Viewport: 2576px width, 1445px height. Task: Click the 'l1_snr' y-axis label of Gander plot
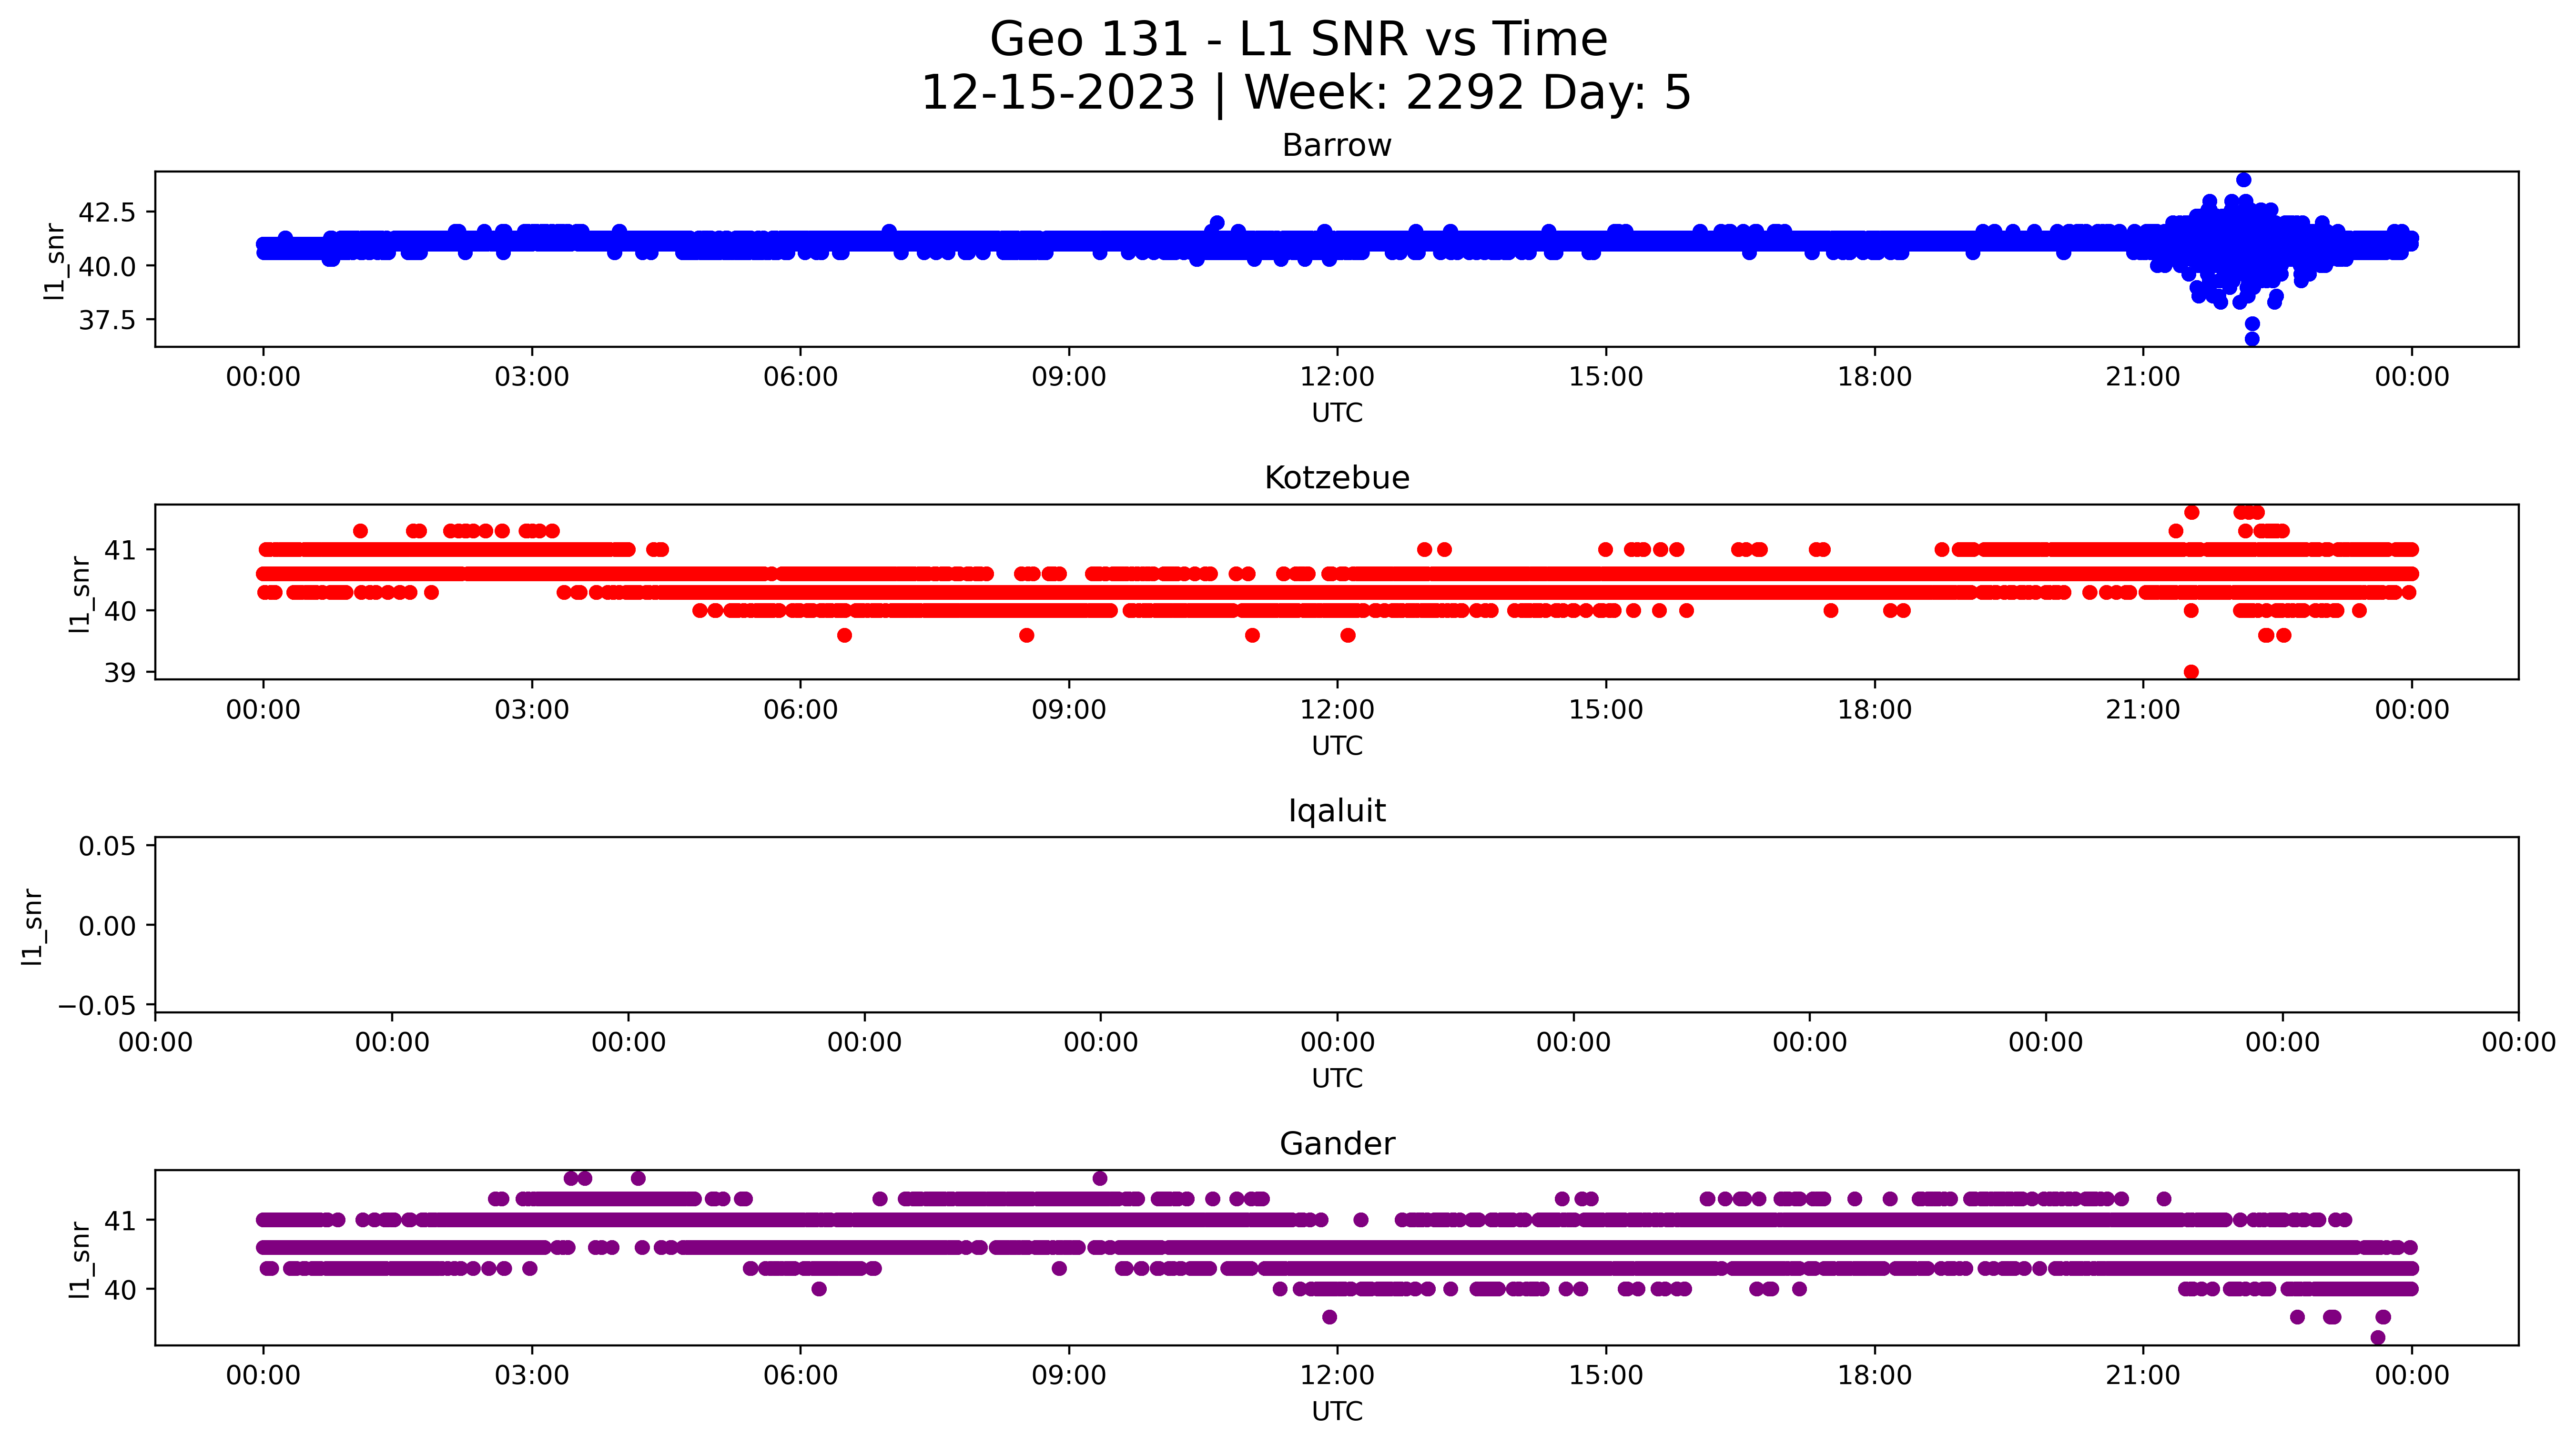tap(80, 1260)
